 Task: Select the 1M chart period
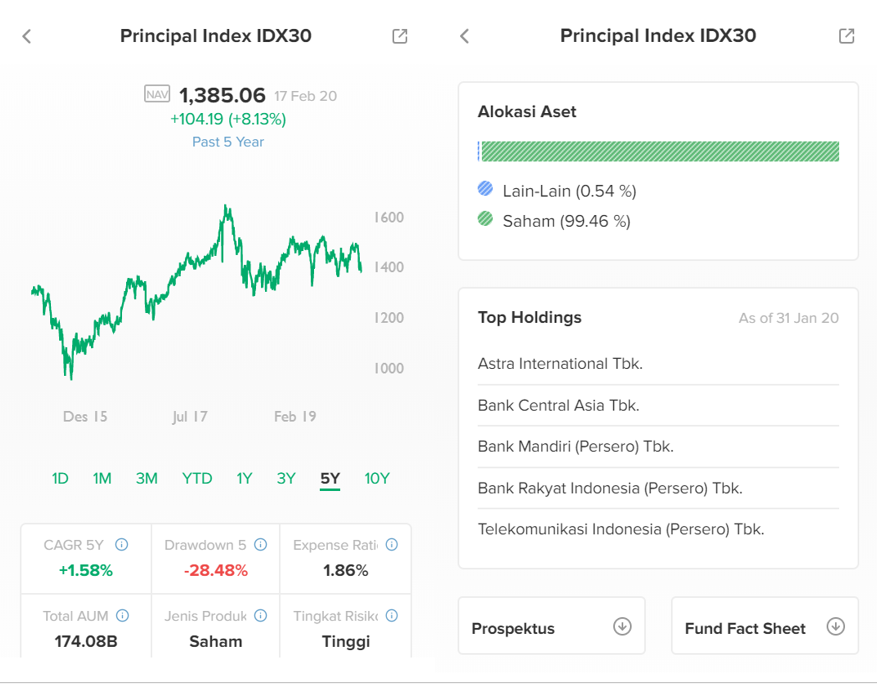(102, 478)
